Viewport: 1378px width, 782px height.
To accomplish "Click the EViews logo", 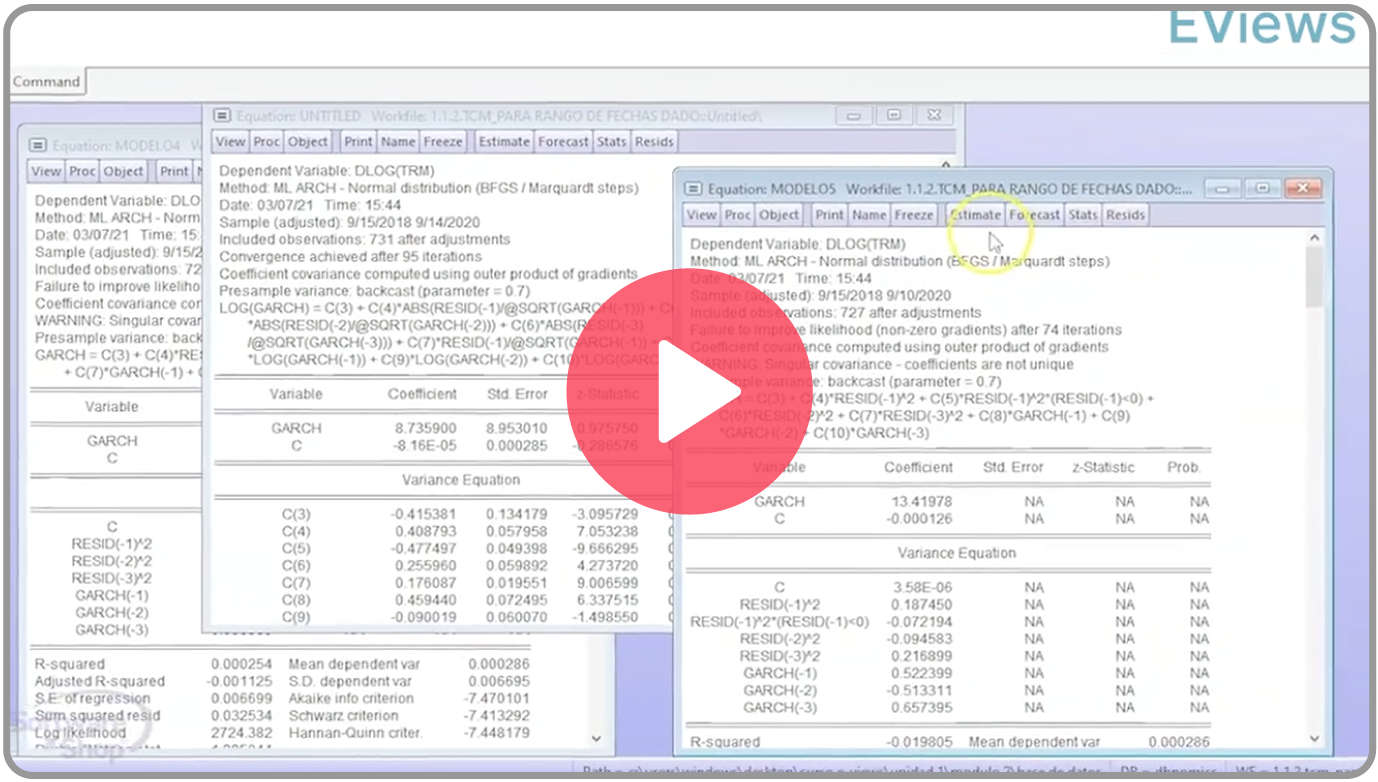I will (1263, 26).
